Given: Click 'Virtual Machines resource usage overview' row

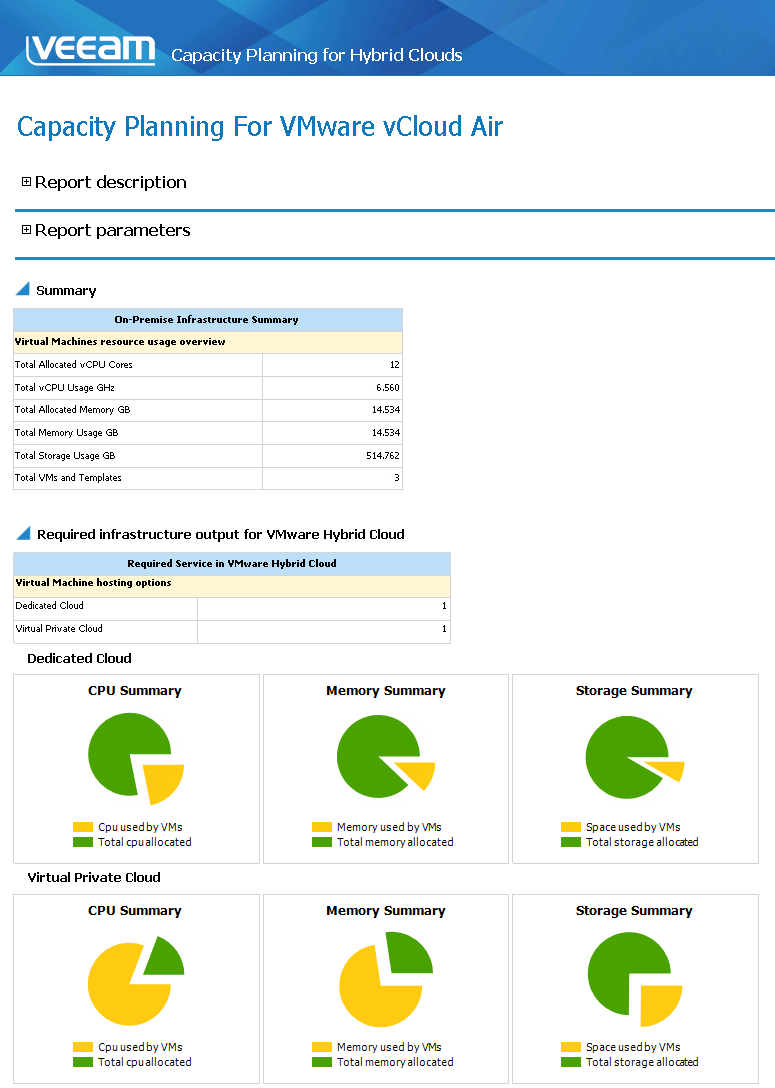Looking at the screenshot, I should coord(207,342).
